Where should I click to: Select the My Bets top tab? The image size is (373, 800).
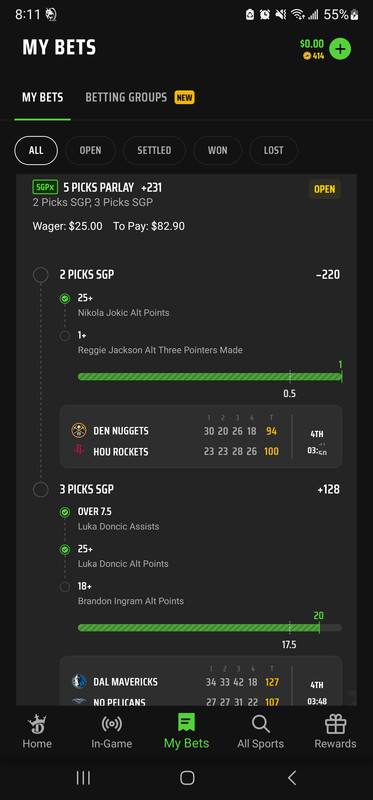(x=42, y=97)
